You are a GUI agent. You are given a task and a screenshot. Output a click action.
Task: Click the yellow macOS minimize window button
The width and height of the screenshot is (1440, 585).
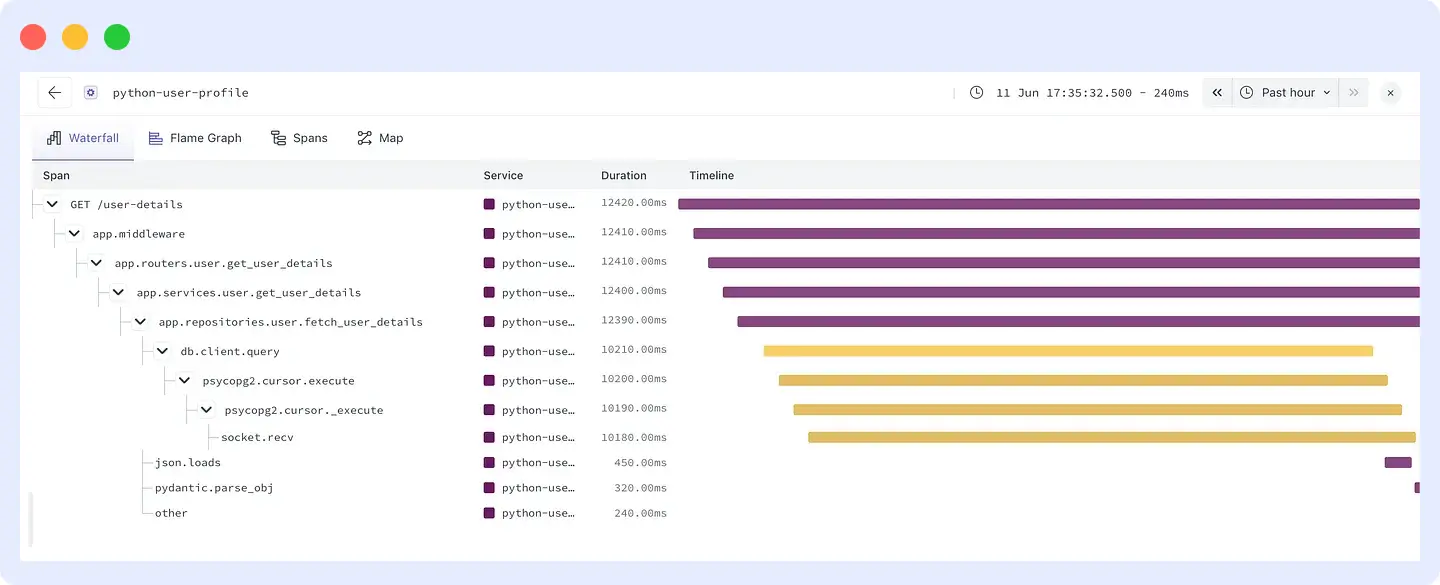click(x=75, y=37)
